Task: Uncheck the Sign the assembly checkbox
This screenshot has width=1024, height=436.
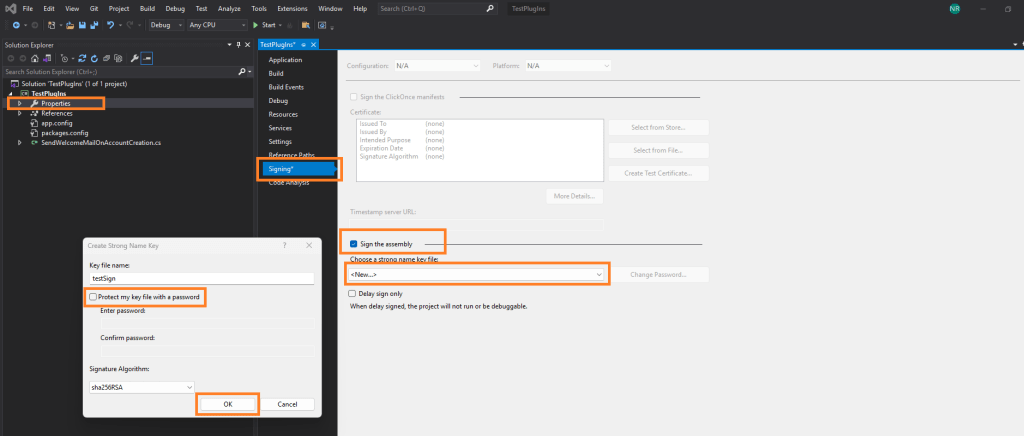Action: 353,243
